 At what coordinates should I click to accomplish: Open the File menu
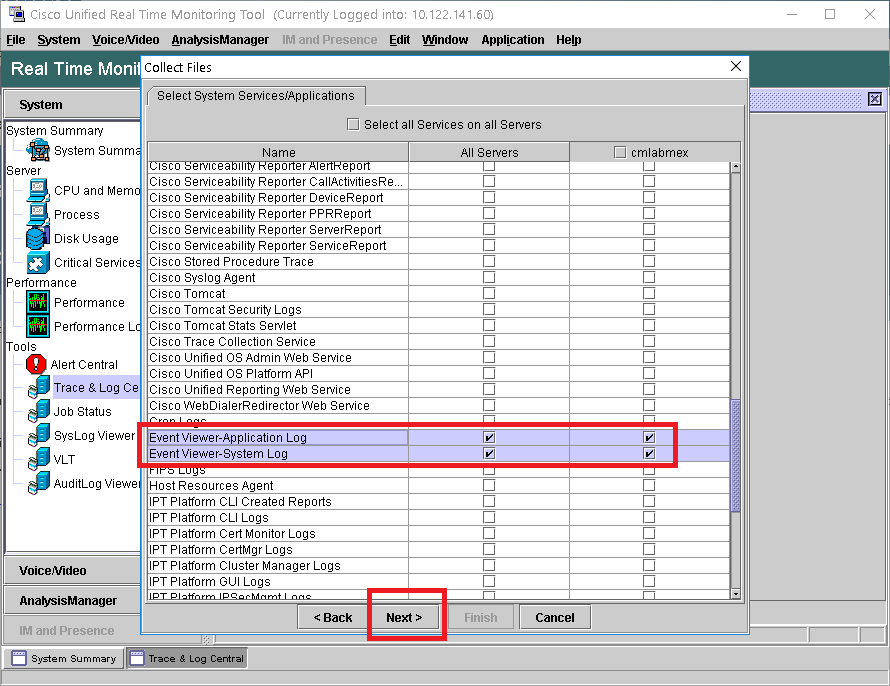(x=16, y=40)
